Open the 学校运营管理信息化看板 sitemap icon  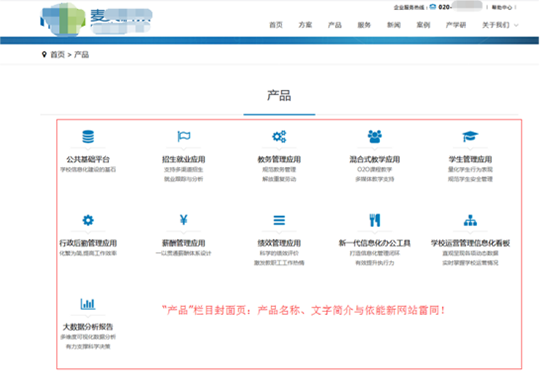click(470, 220)
